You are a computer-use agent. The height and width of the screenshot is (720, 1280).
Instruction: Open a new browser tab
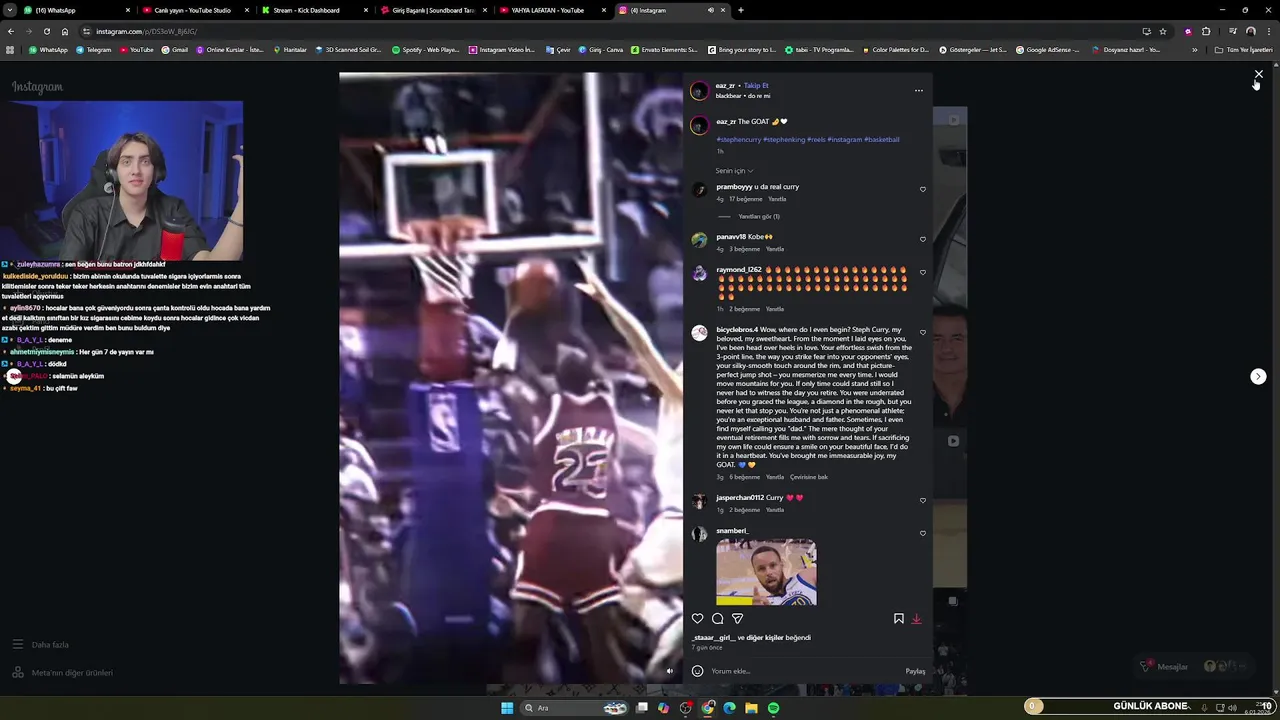pyautogui.click(x=740, y=10)
